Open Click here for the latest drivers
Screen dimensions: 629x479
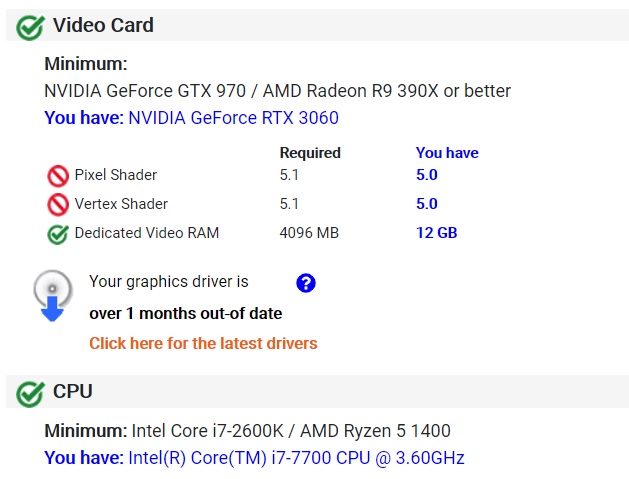pos(203,343)
